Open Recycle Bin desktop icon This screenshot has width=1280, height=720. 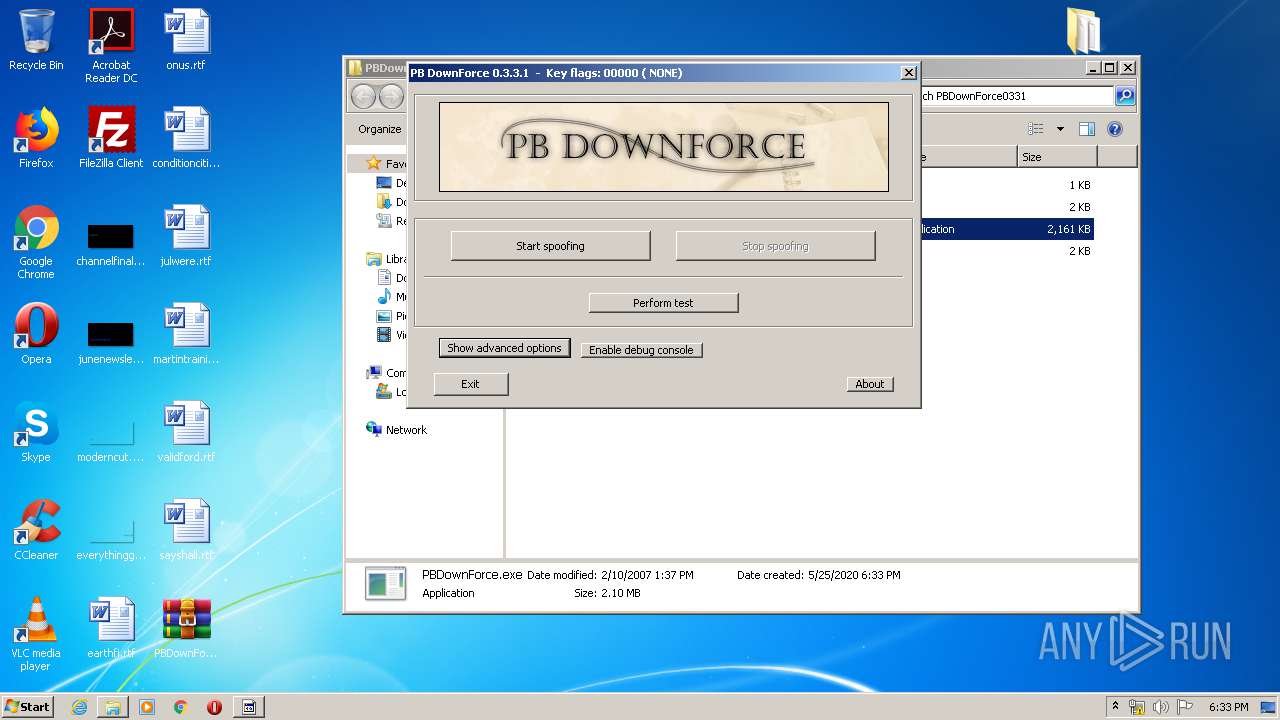[36, 40]
